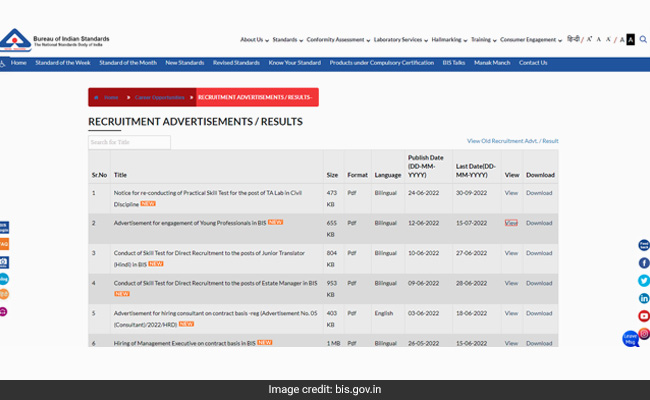Open the BIS Twitter page icon
Image resolution: width=650 pixels, height=400 pixels.
644,281
